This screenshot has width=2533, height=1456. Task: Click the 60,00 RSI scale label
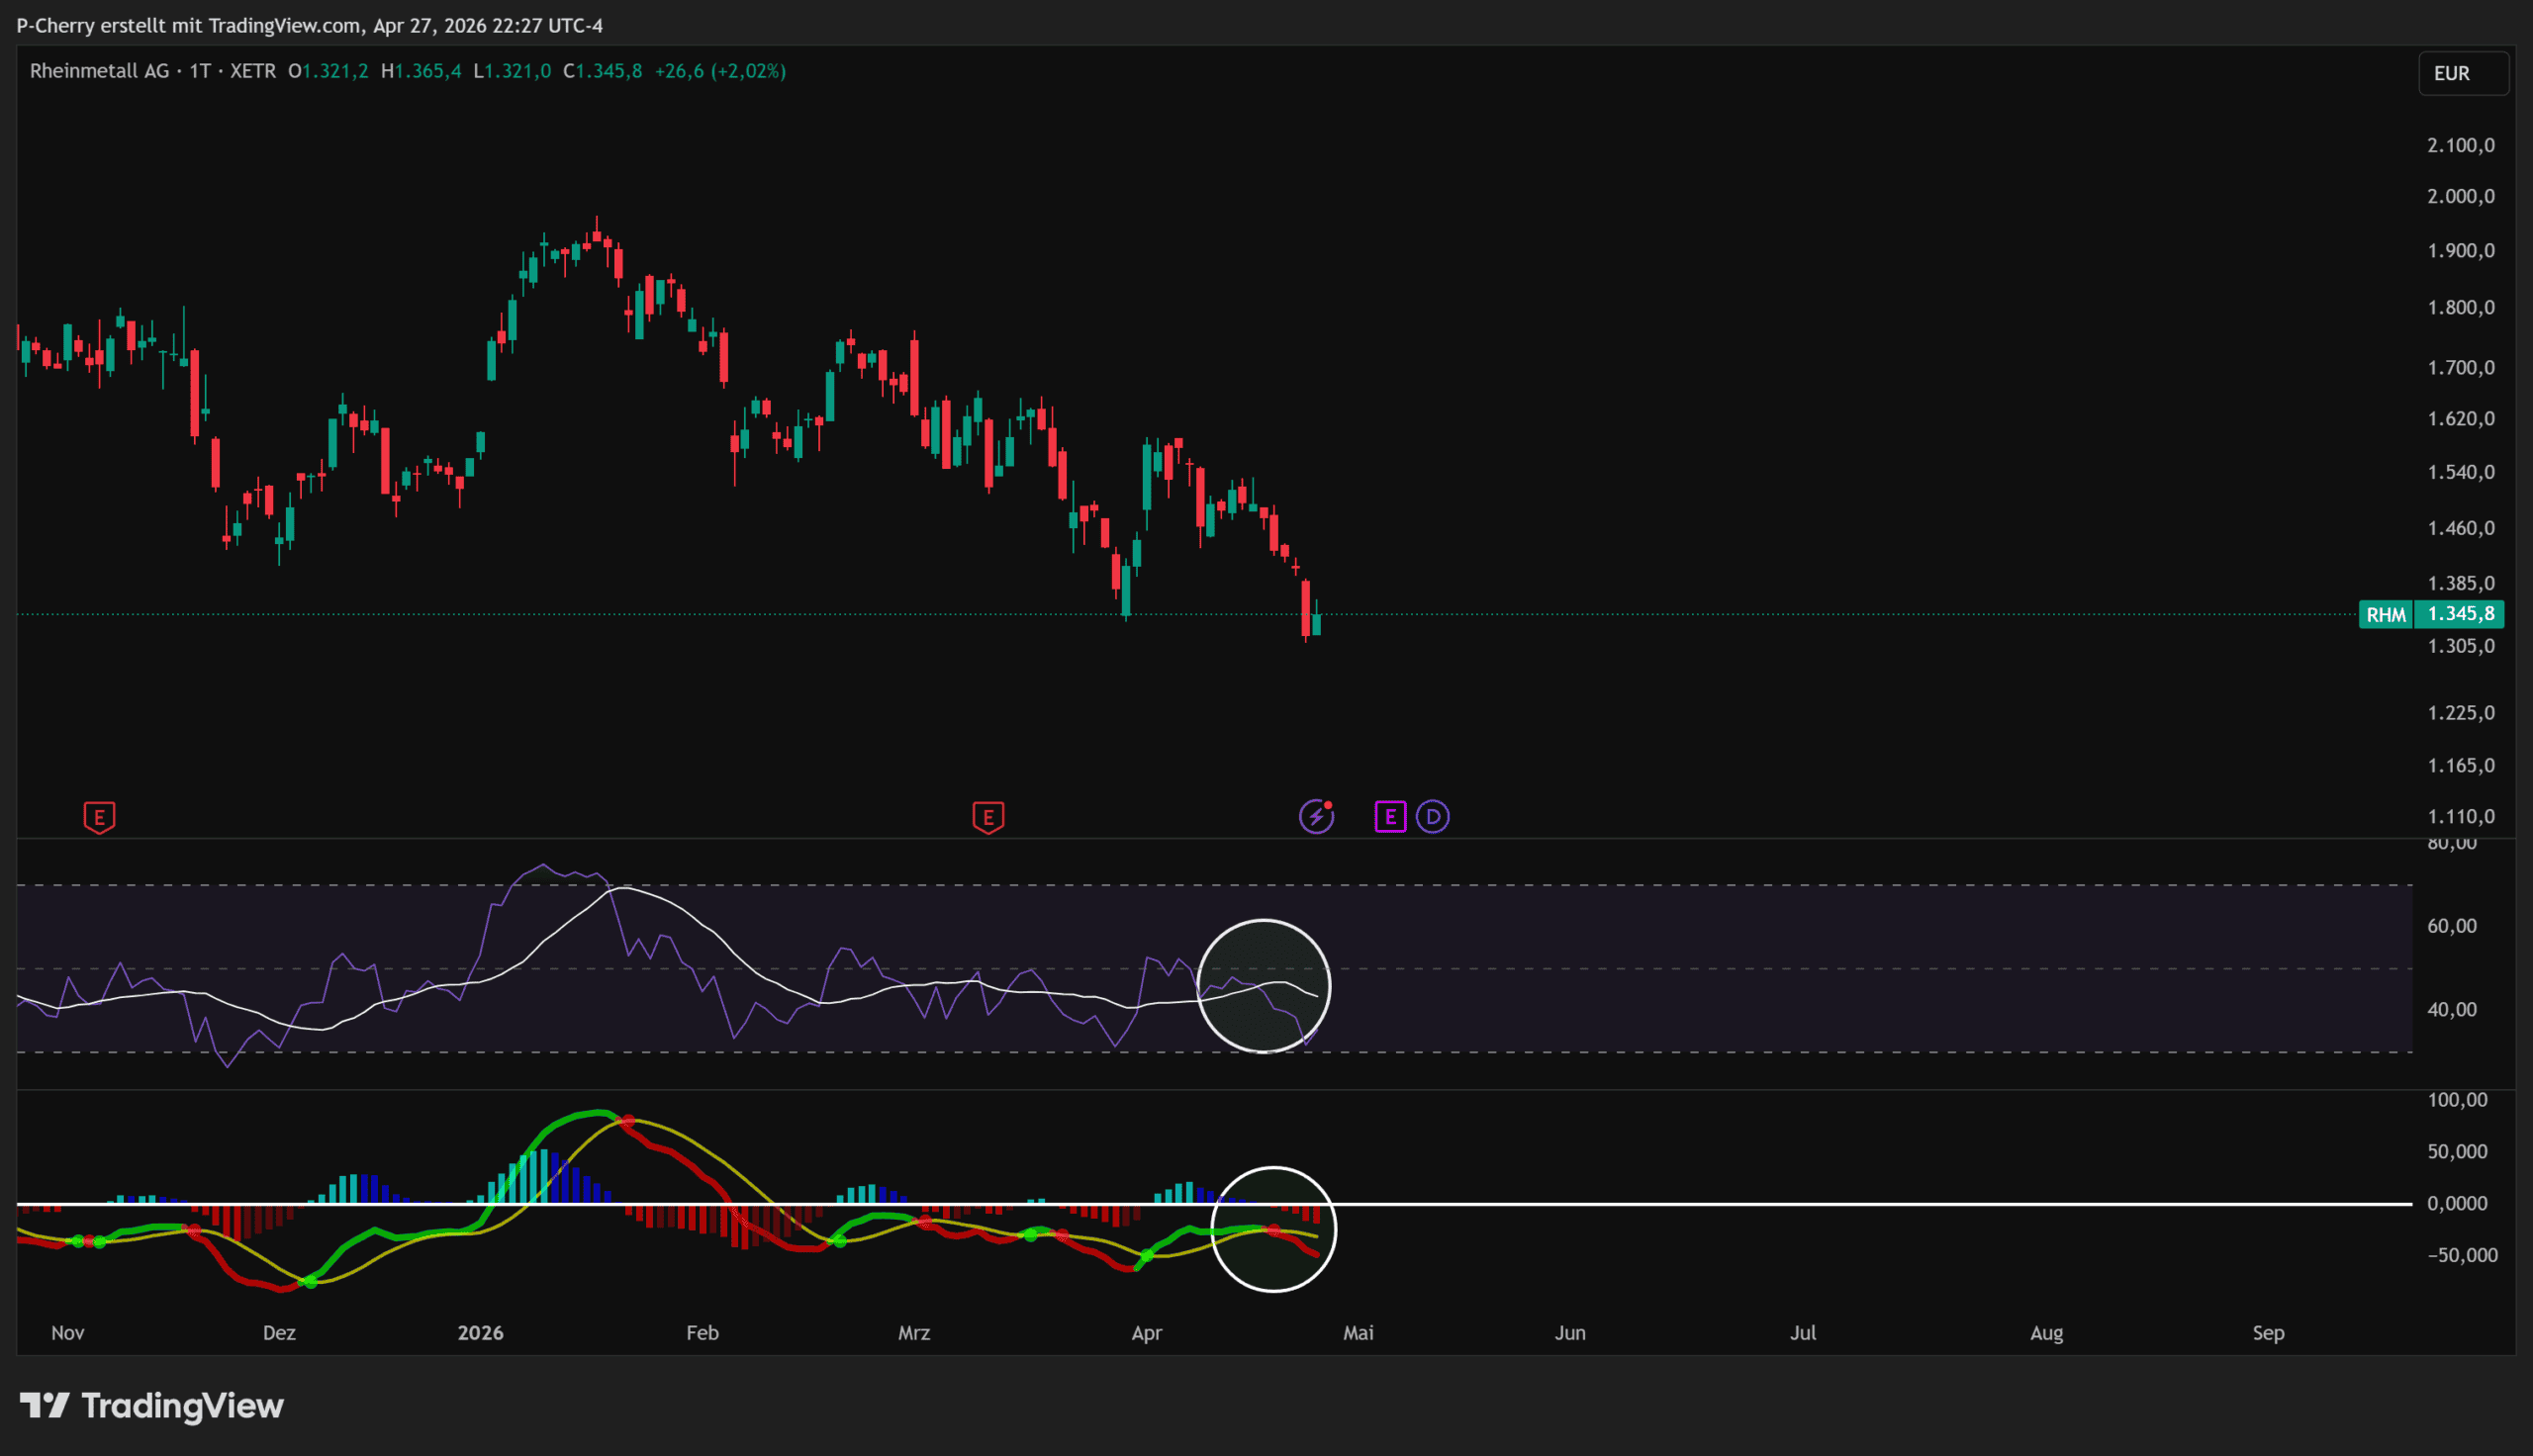click(2451, 926)
